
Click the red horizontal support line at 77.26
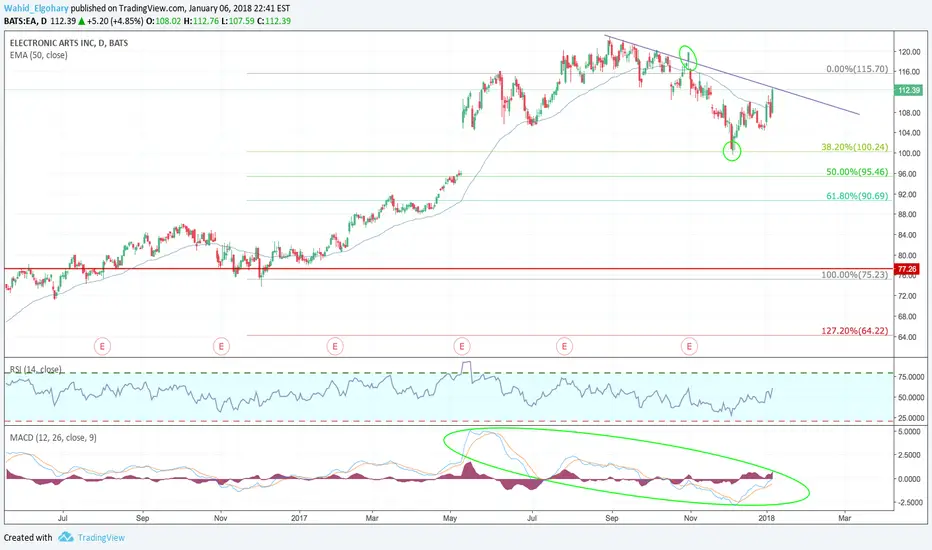(449, 269)
